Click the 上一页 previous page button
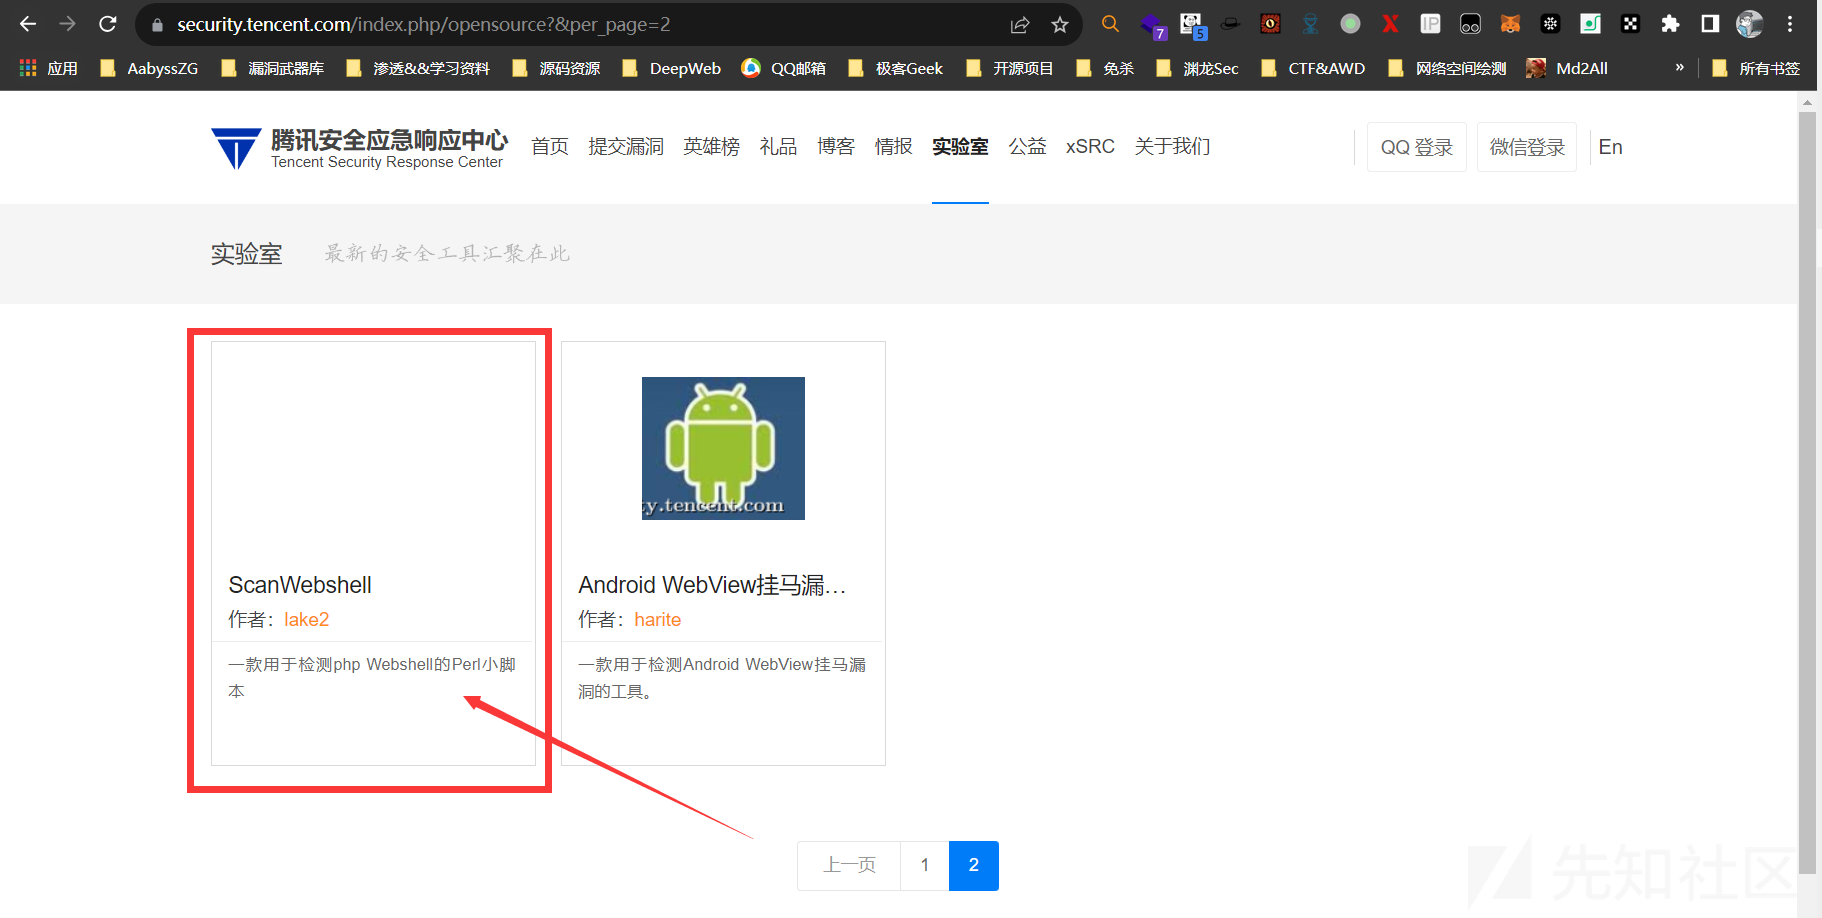This screenshot has width=1822, height=918. click(849, 865)
